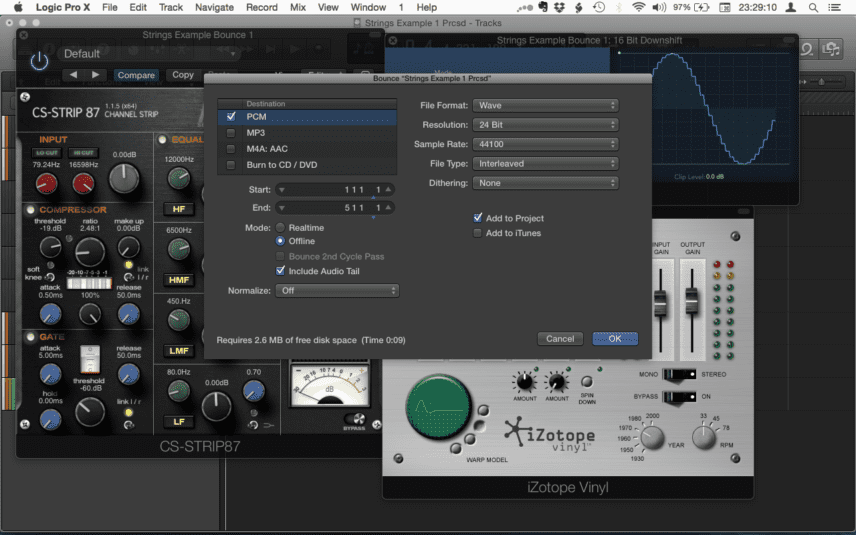Open the Sample Rate 44100 dropdown

pyautogui.click(x=545, y=144)
